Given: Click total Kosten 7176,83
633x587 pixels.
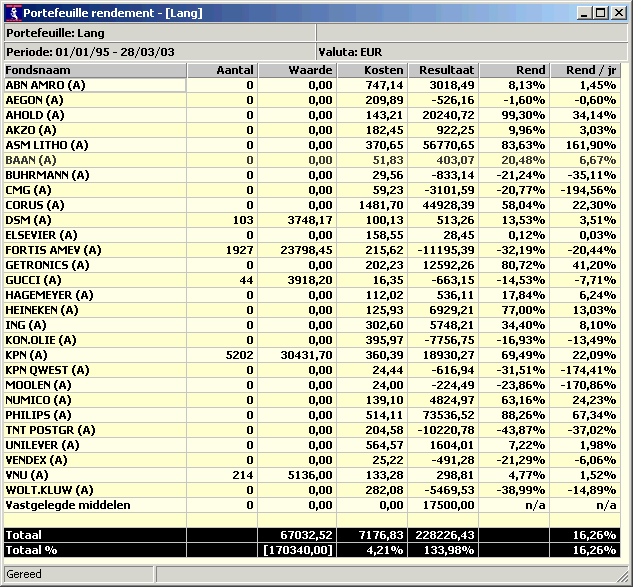Looking at the screenshot, I should point(381,535).
